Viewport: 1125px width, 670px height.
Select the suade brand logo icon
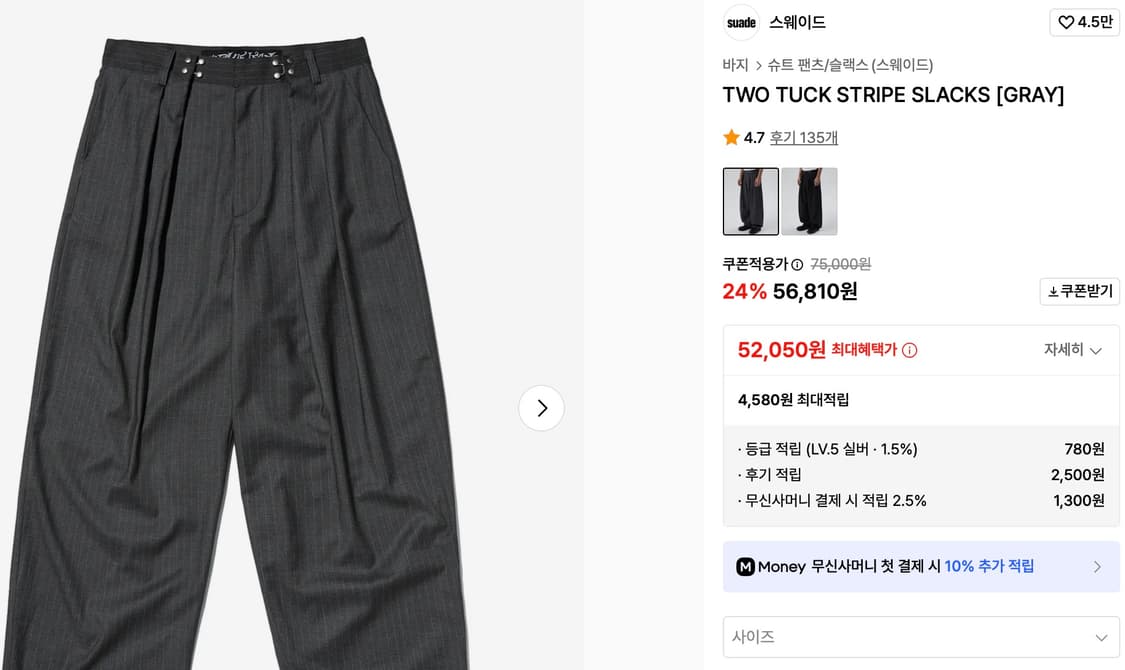point(740,22)
